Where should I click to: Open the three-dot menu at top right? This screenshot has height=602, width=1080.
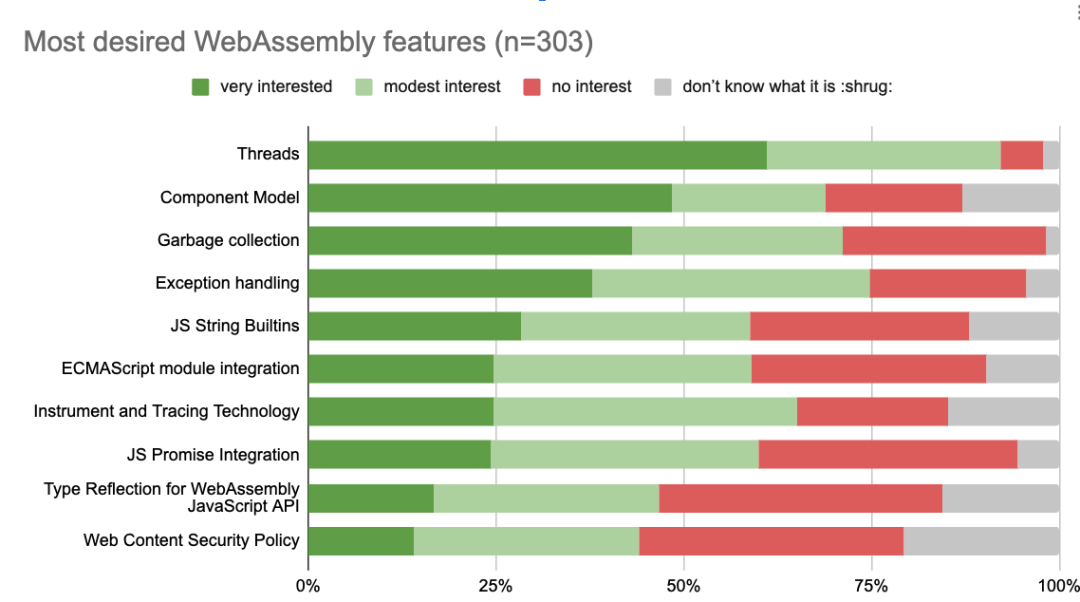click(x=1077, y=12)
